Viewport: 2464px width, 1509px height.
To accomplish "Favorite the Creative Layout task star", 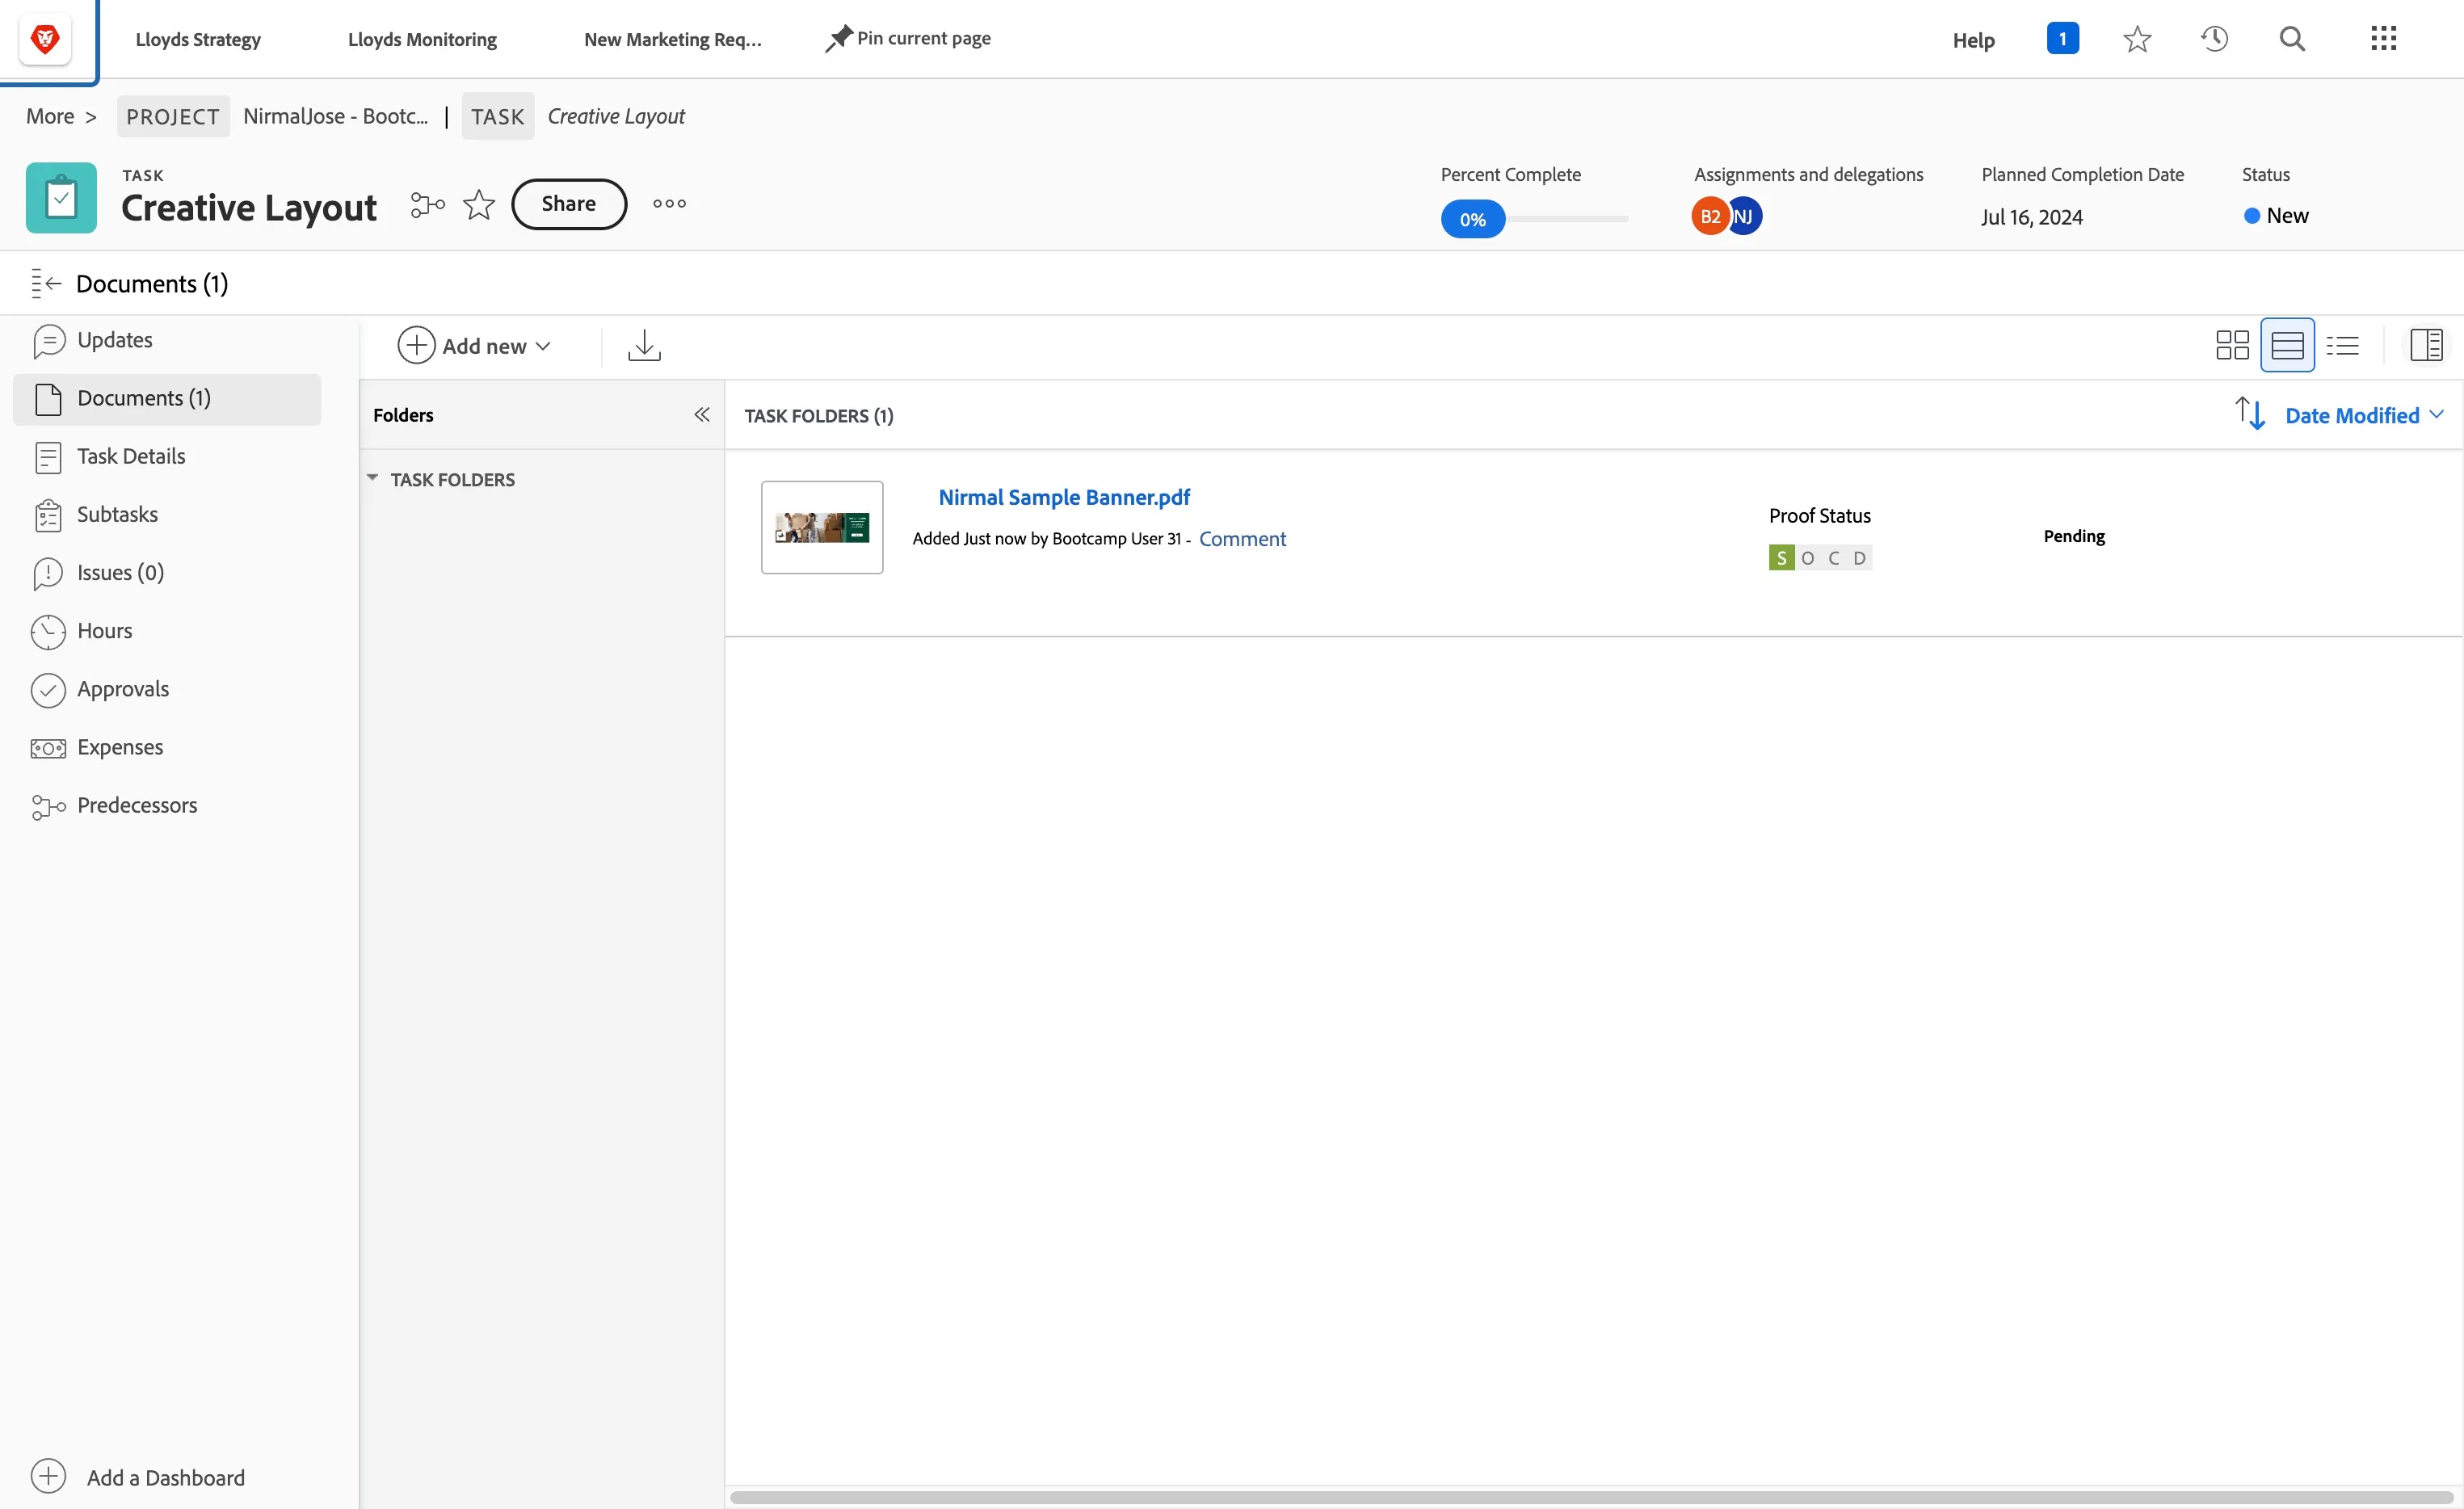I will point(479,204).
